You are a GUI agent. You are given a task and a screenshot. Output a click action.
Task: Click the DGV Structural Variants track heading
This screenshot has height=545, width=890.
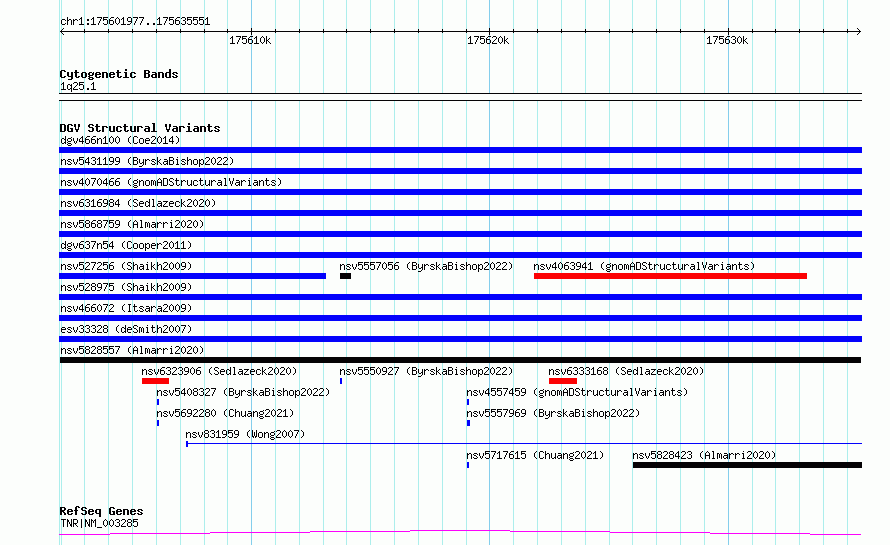click(140, 128)
